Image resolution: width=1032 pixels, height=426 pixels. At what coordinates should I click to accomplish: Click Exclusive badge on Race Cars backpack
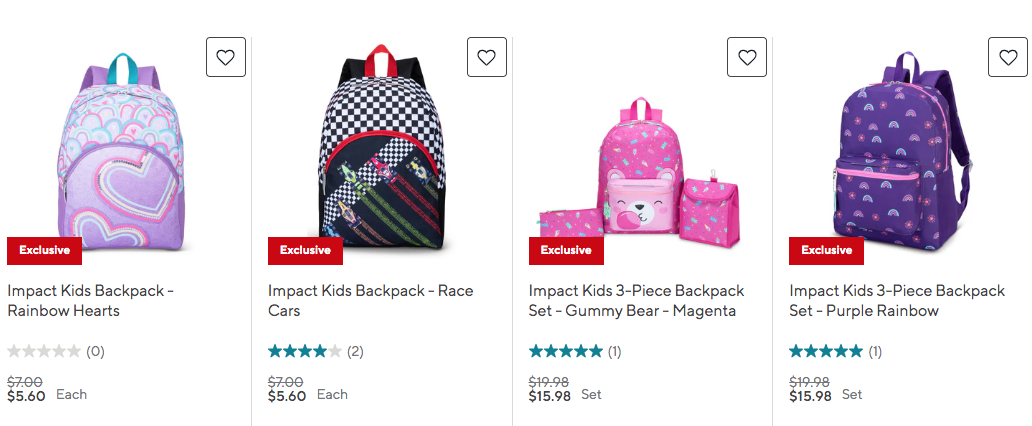305,250
